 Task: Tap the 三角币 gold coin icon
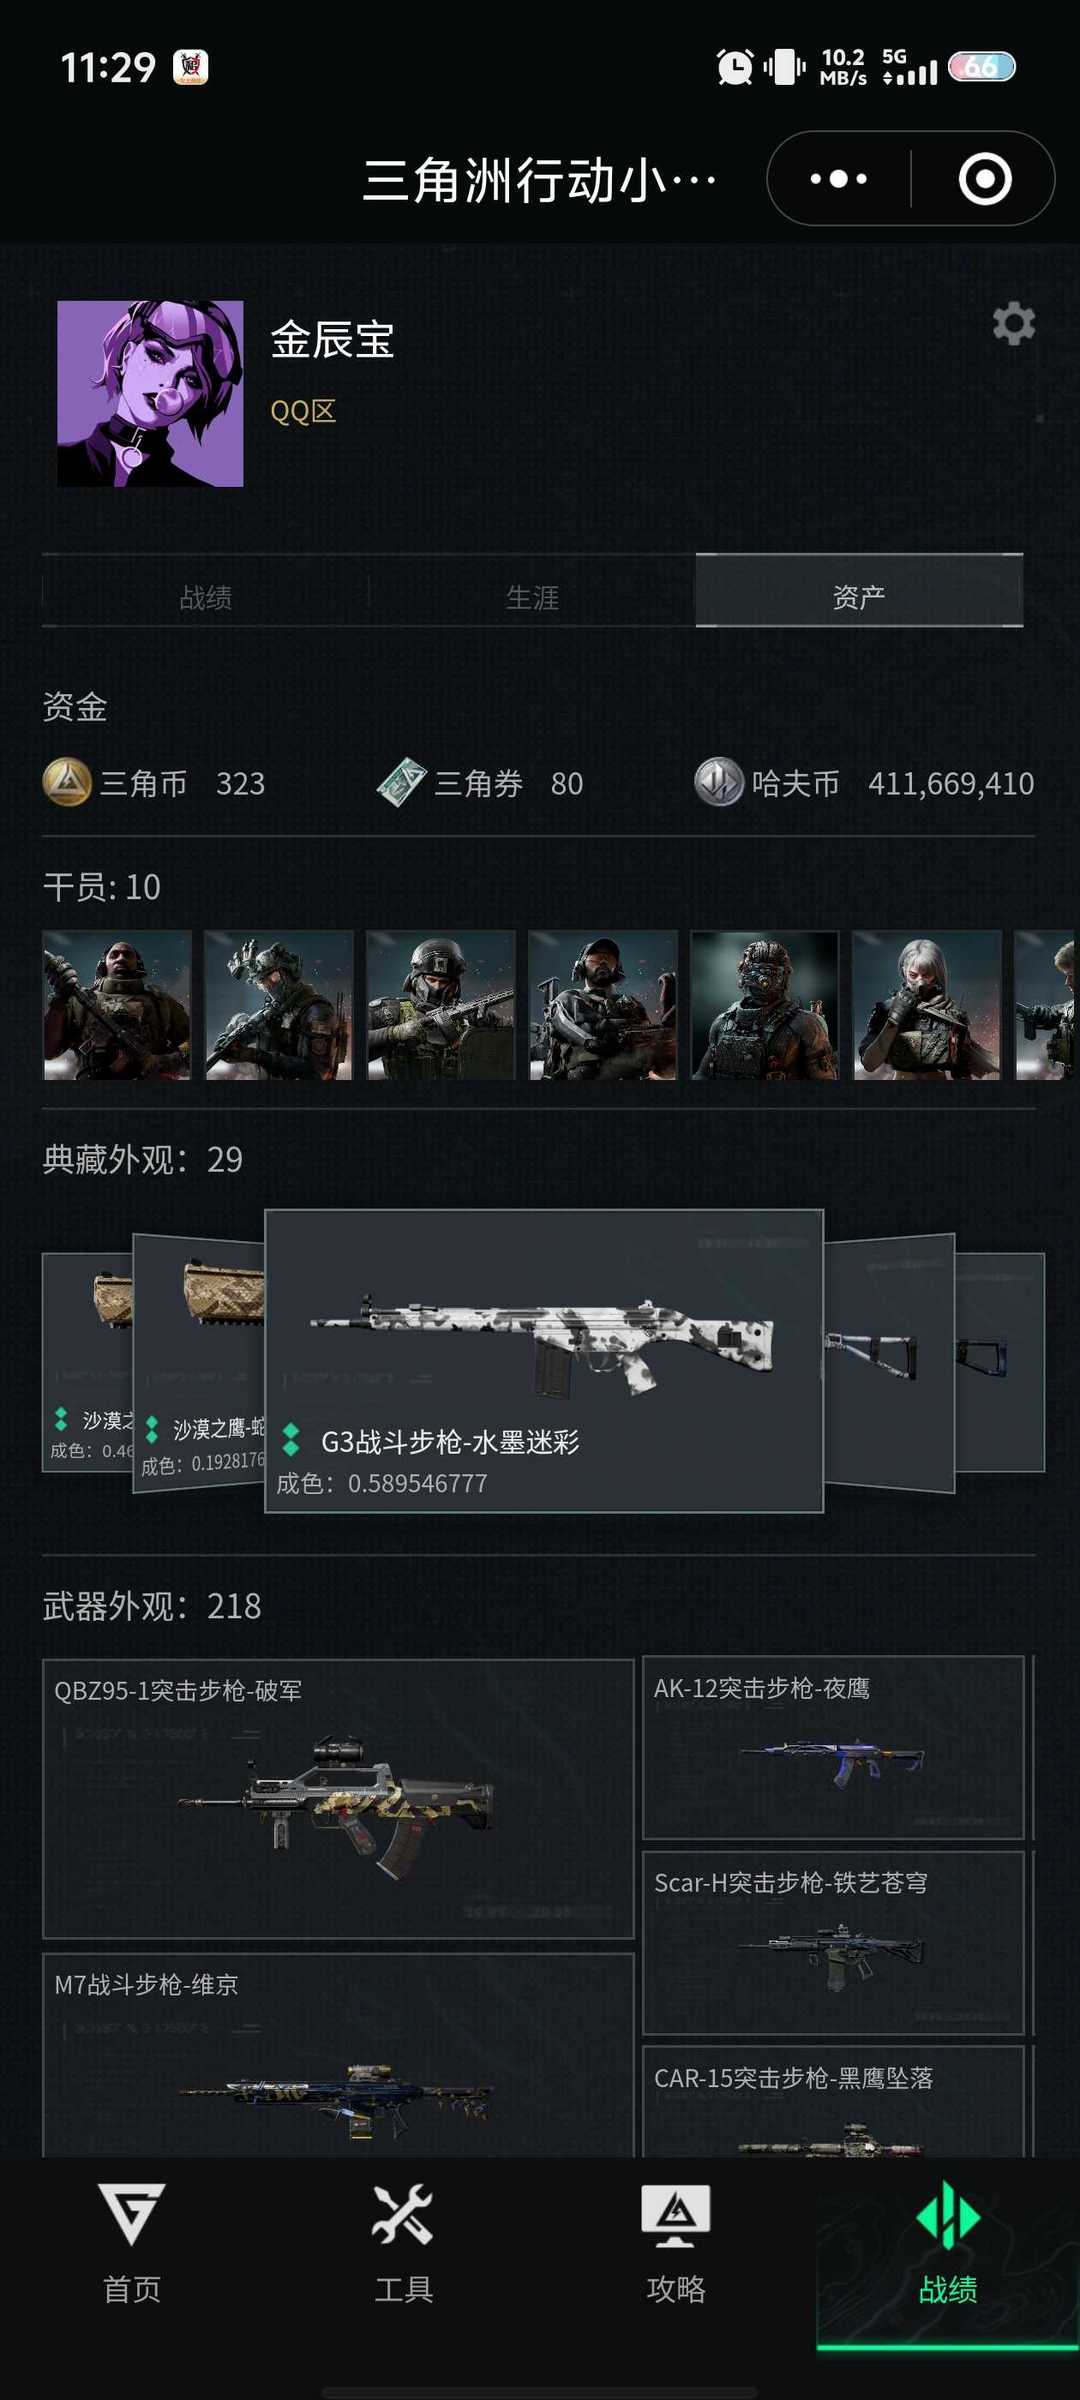pyautogui.click(x=67, y=782)
